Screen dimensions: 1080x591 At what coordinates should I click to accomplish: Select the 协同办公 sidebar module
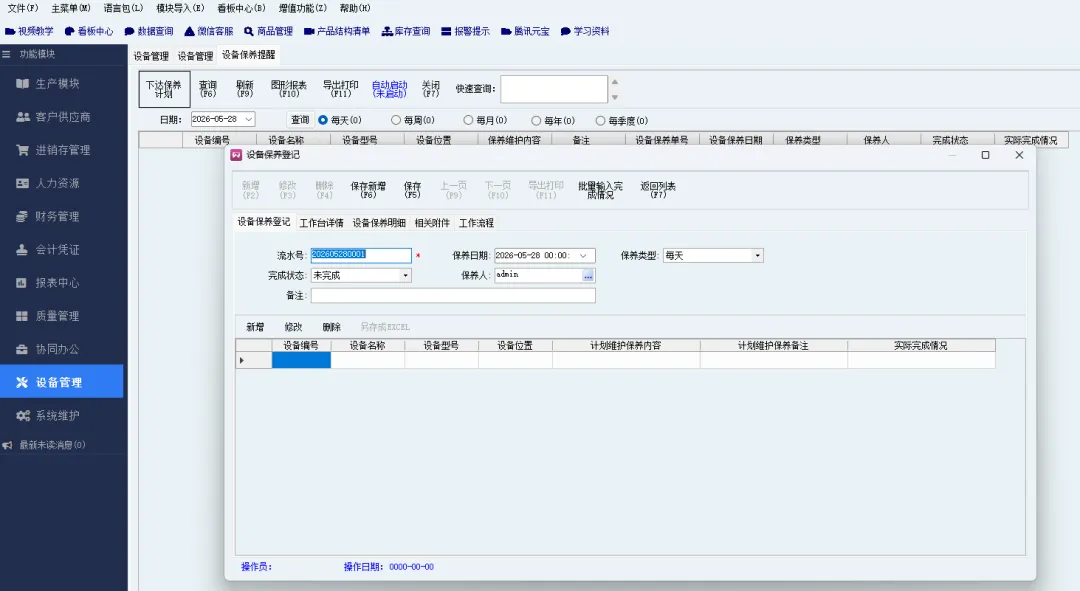click(61, 349)
